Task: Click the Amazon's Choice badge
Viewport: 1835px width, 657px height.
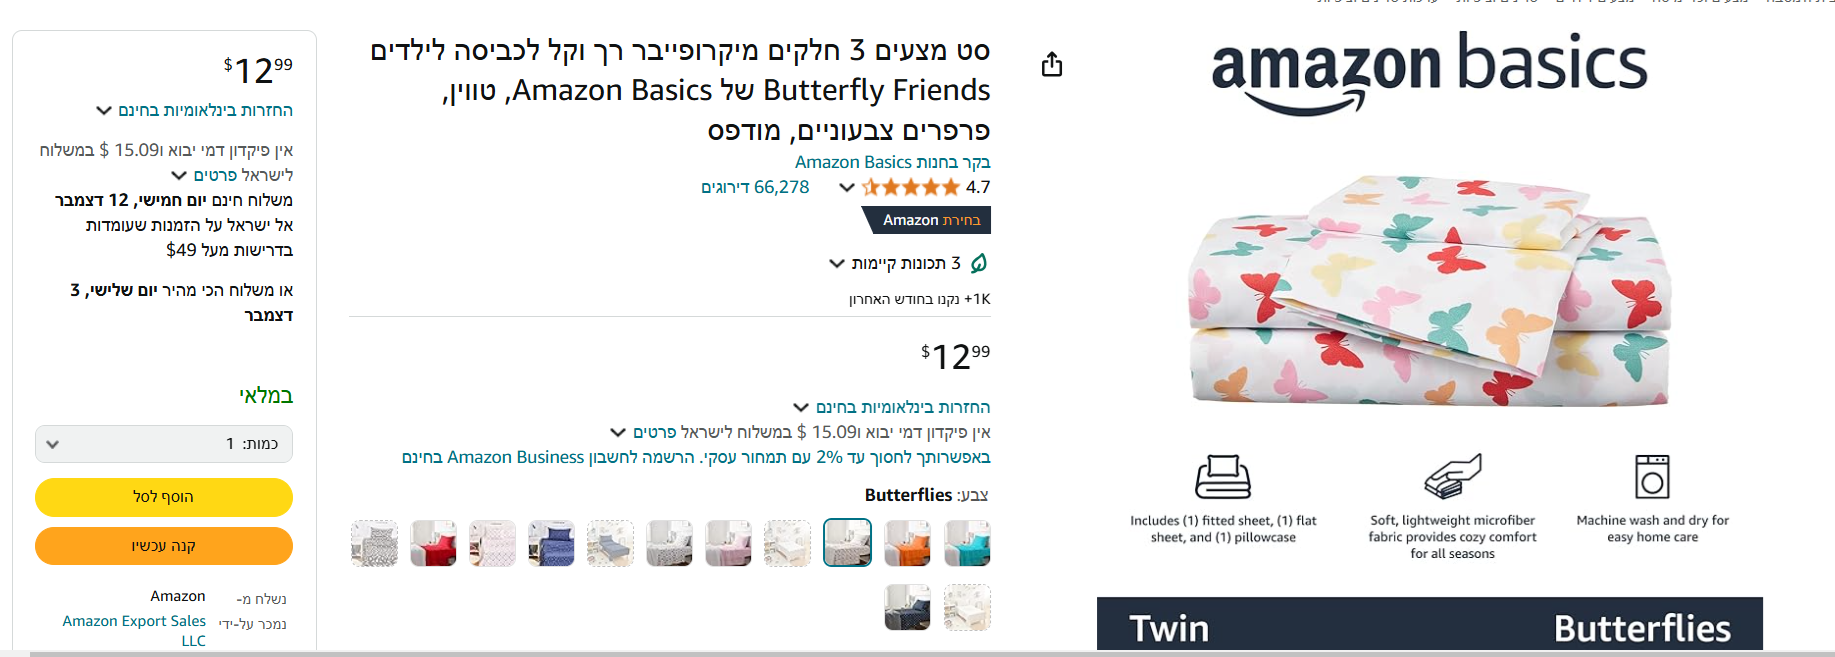Action: pyautogui.click(x=926, y=220)
